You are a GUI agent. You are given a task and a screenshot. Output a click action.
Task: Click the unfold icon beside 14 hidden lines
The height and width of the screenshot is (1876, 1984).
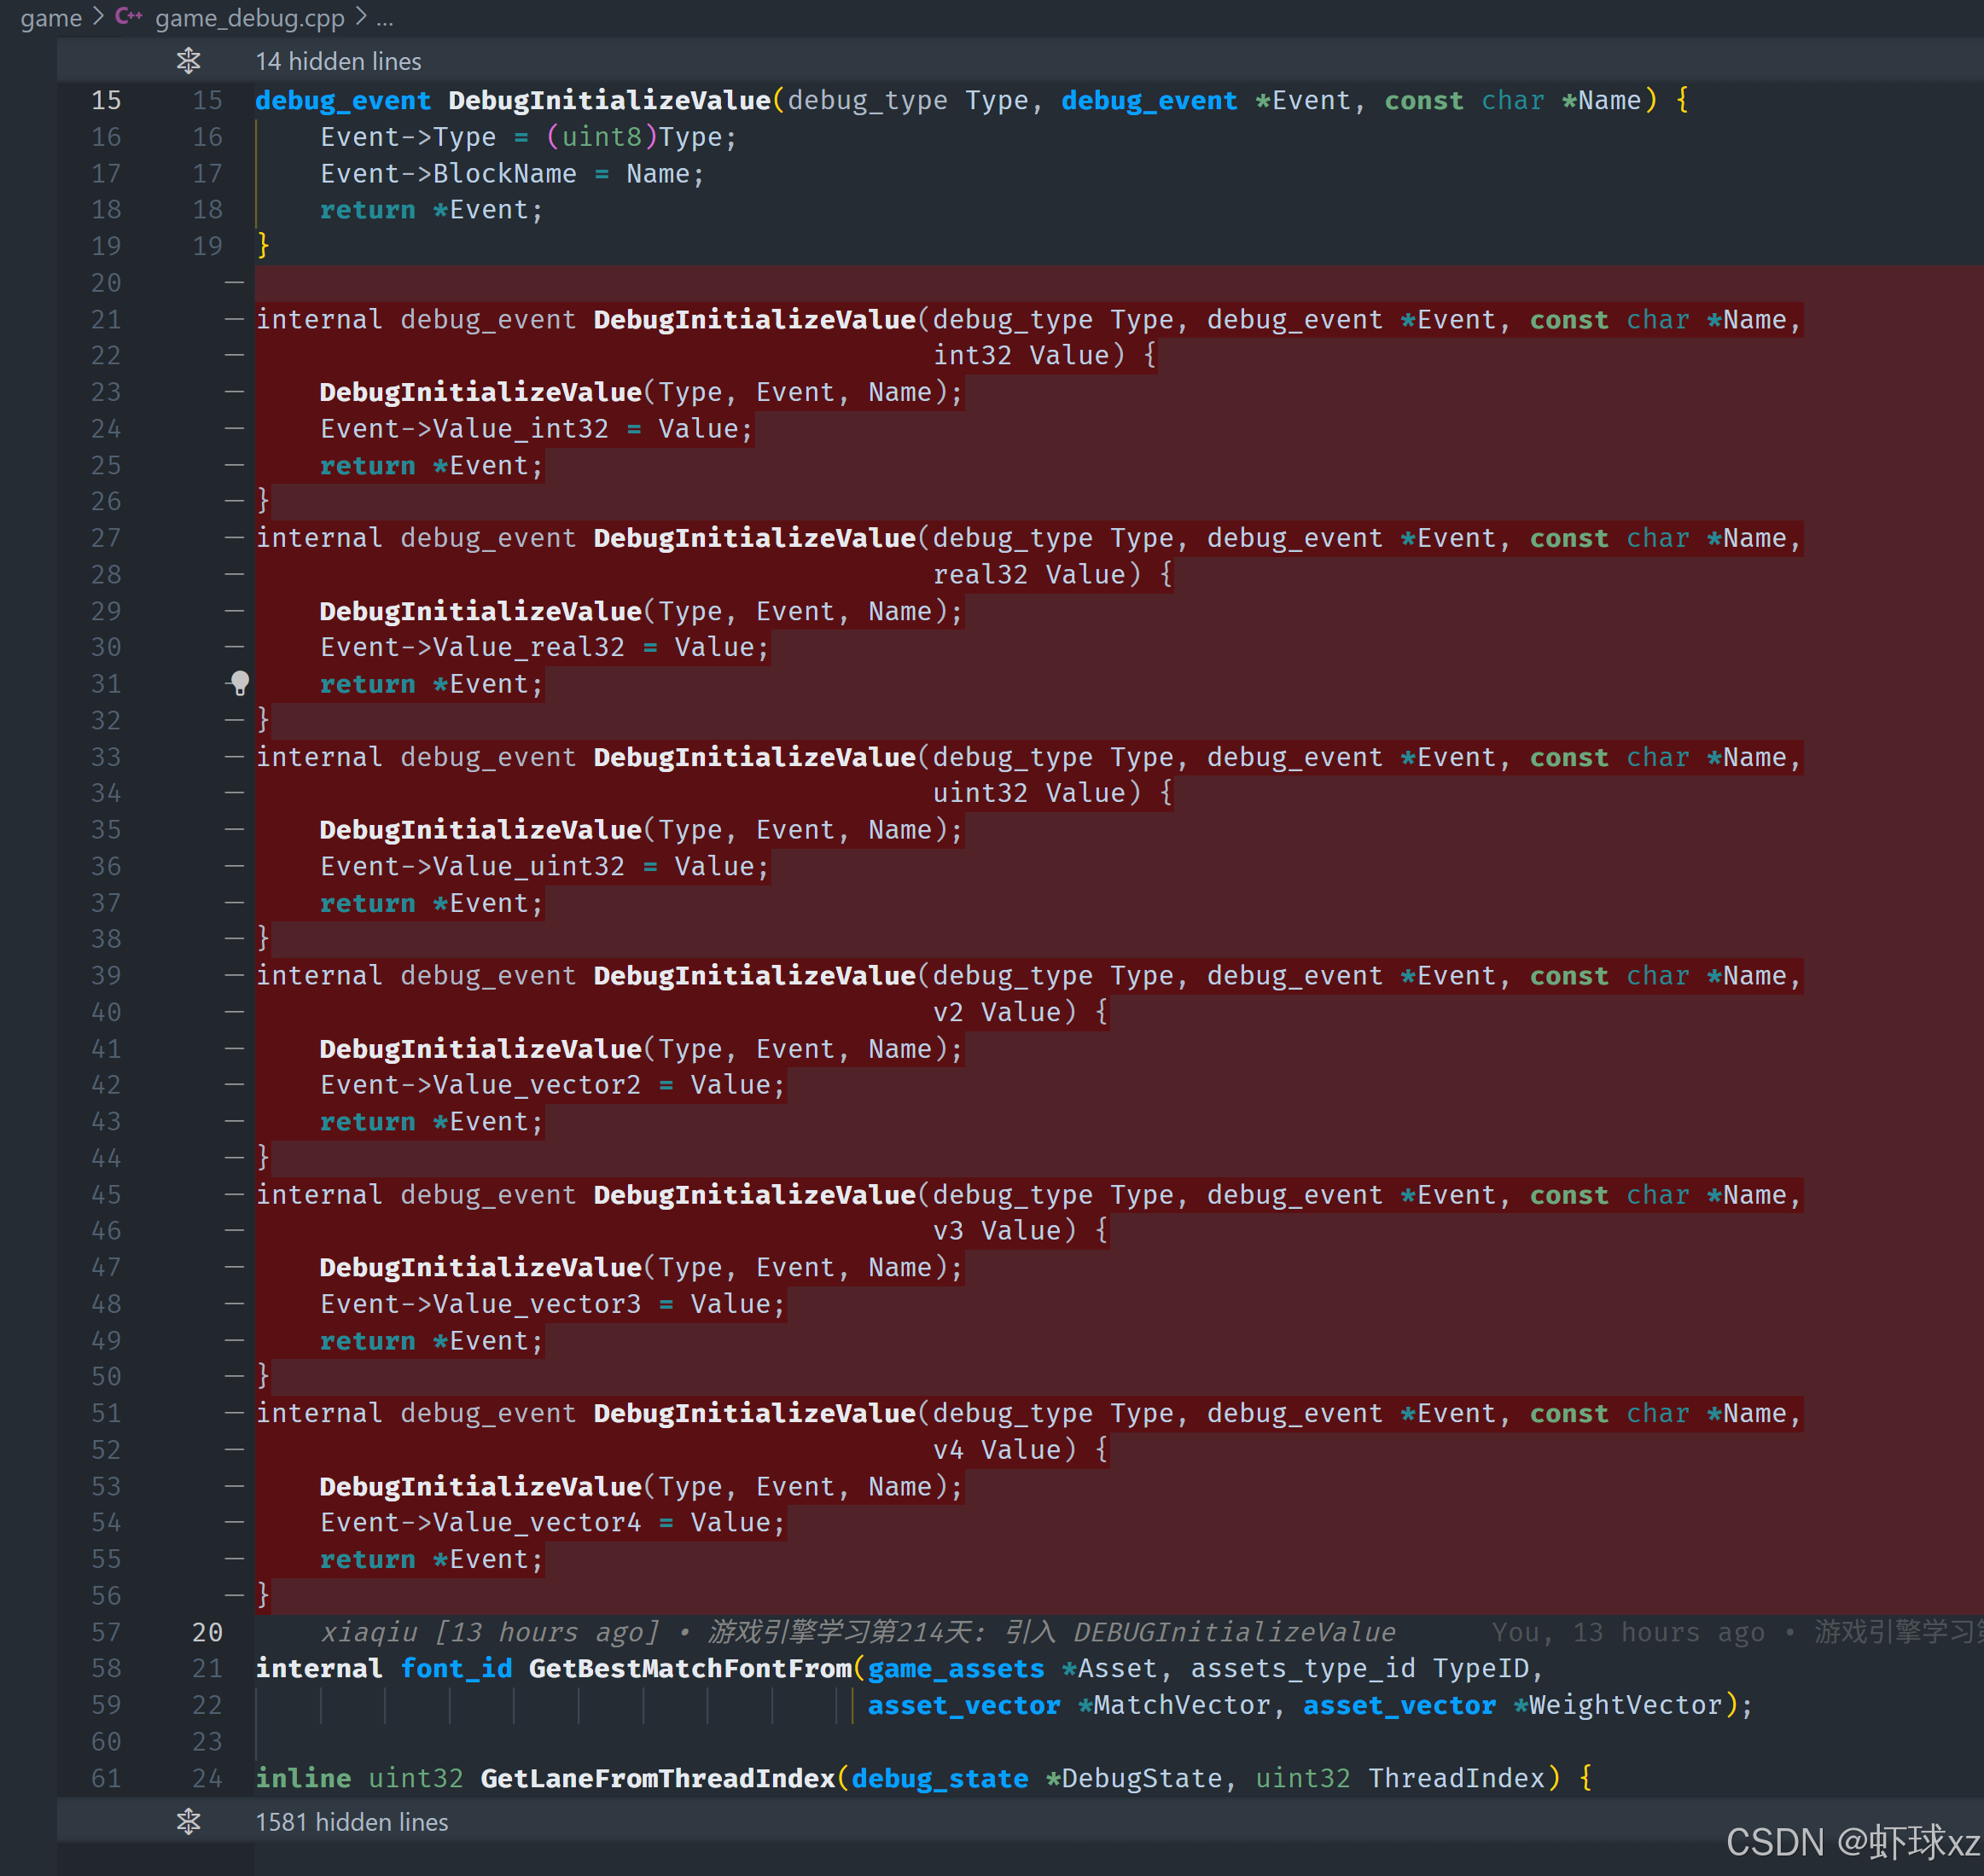click(x=188, y=61)
